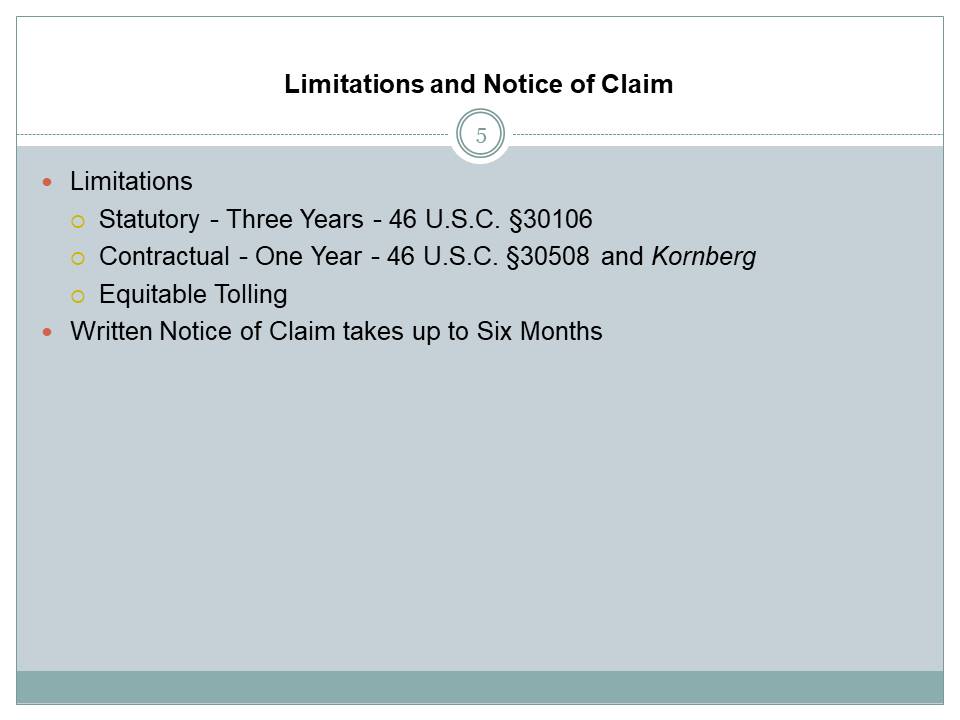
Task: Click the top-level Limitations bullet text
Action: (x=131, y=182)
